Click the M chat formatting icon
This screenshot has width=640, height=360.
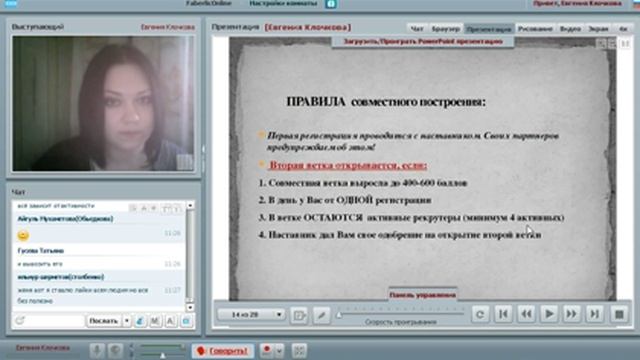coord(155,321)
